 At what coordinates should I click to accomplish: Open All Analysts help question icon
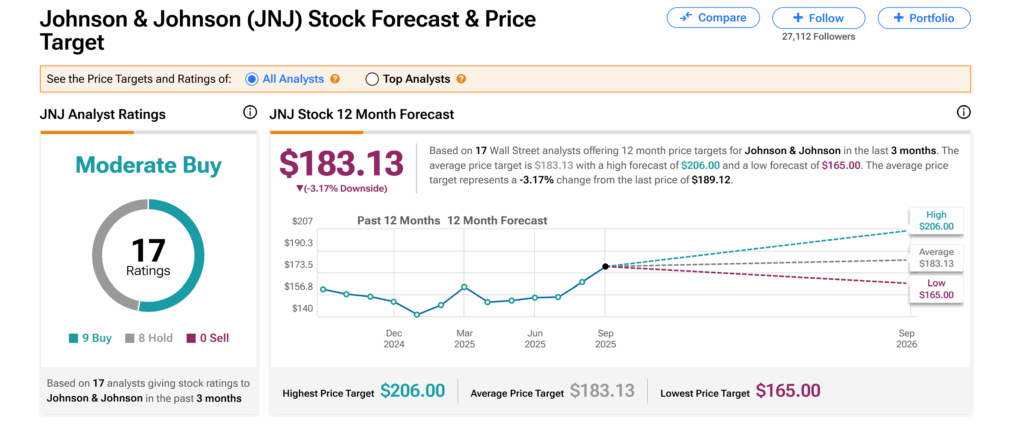pyautogui.click(x=335, y=79)
